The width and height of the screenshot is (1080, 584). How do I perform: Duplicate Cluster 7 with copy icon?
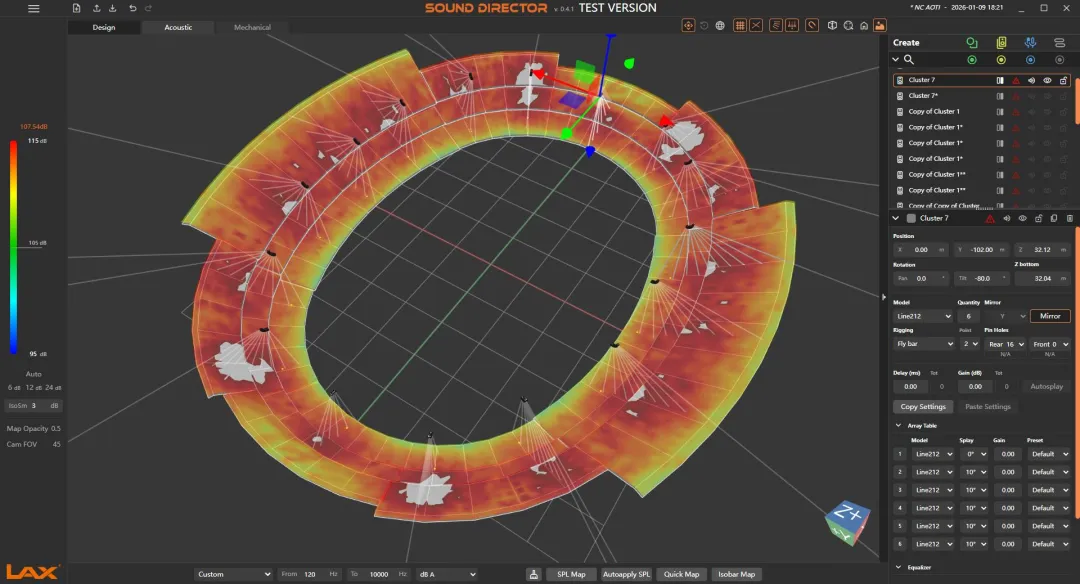[1054, 218]
